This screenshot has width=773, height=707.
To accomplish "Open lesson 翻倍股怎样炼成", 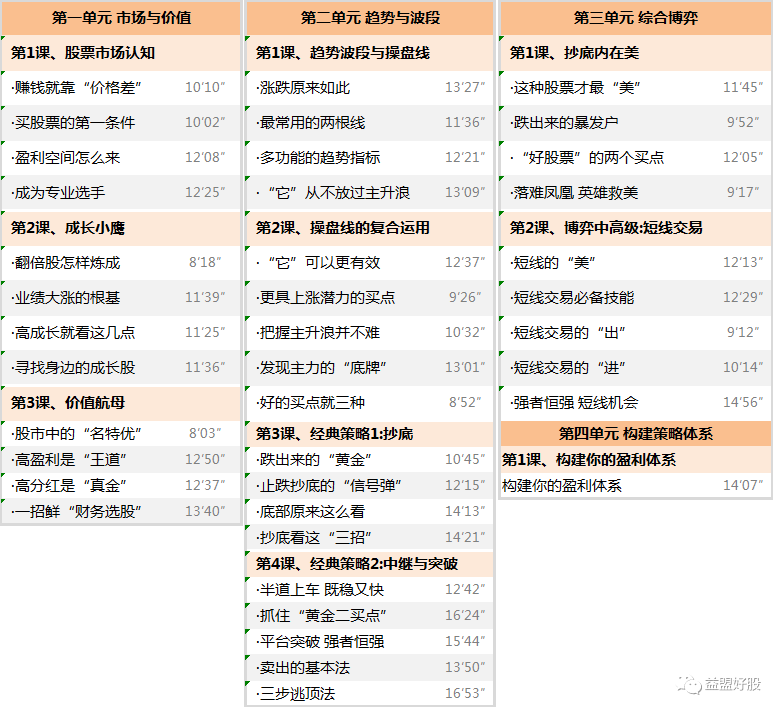I will 66,263.
